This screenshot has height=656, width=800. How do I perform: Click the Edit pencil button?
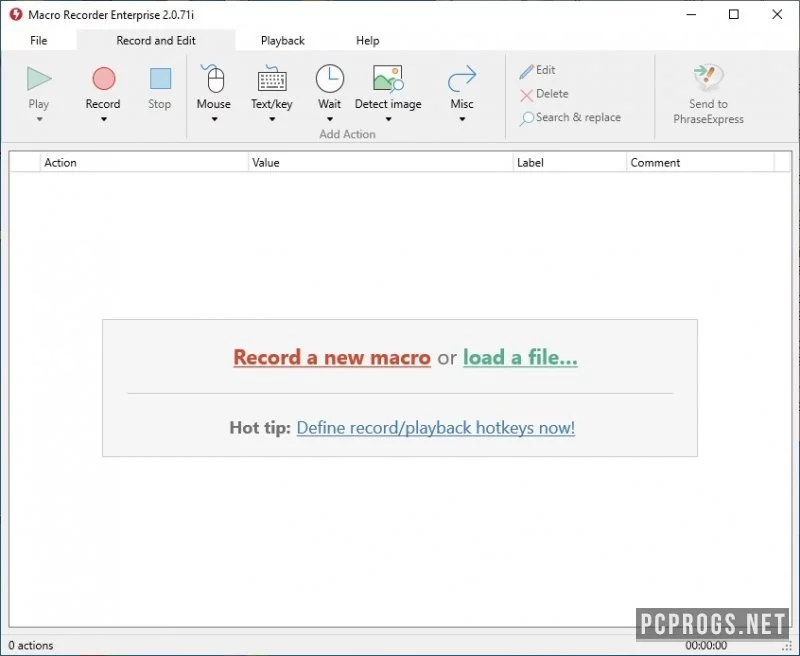537,70
